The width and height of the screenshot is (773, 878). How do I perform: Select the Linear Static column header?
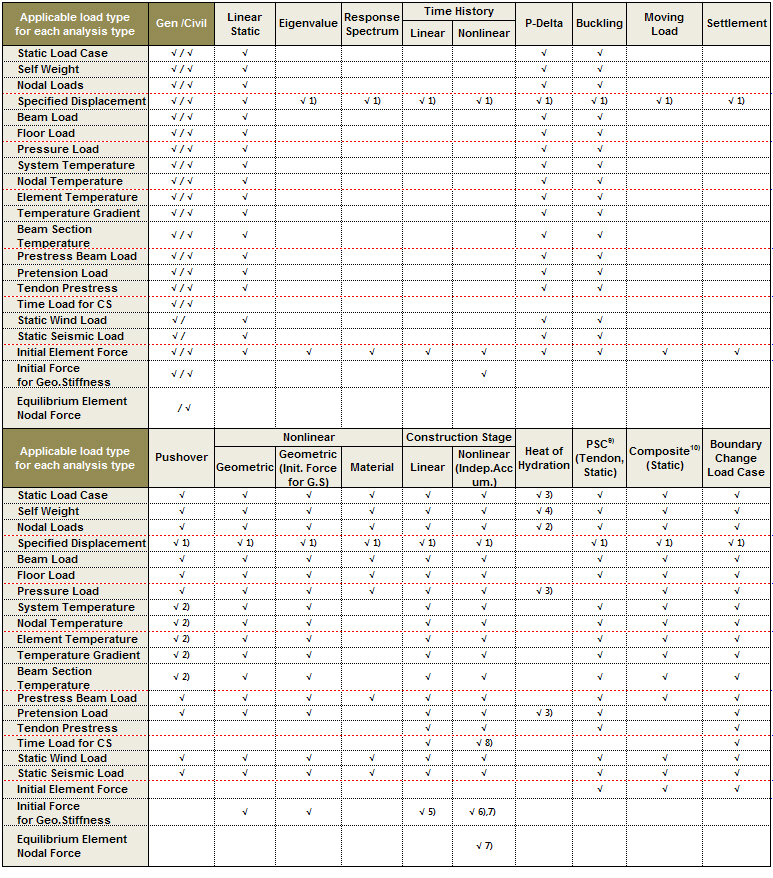coord(245,24)
